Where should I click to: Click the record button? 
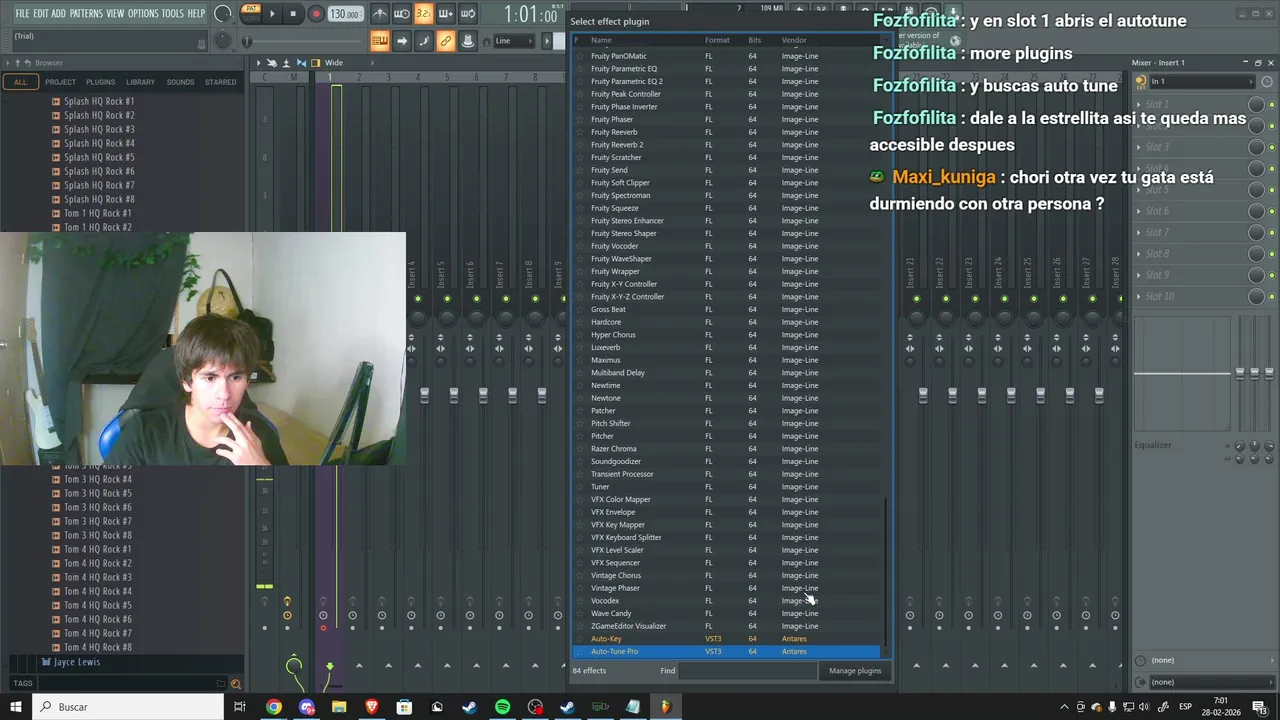[x=315, y=14]
